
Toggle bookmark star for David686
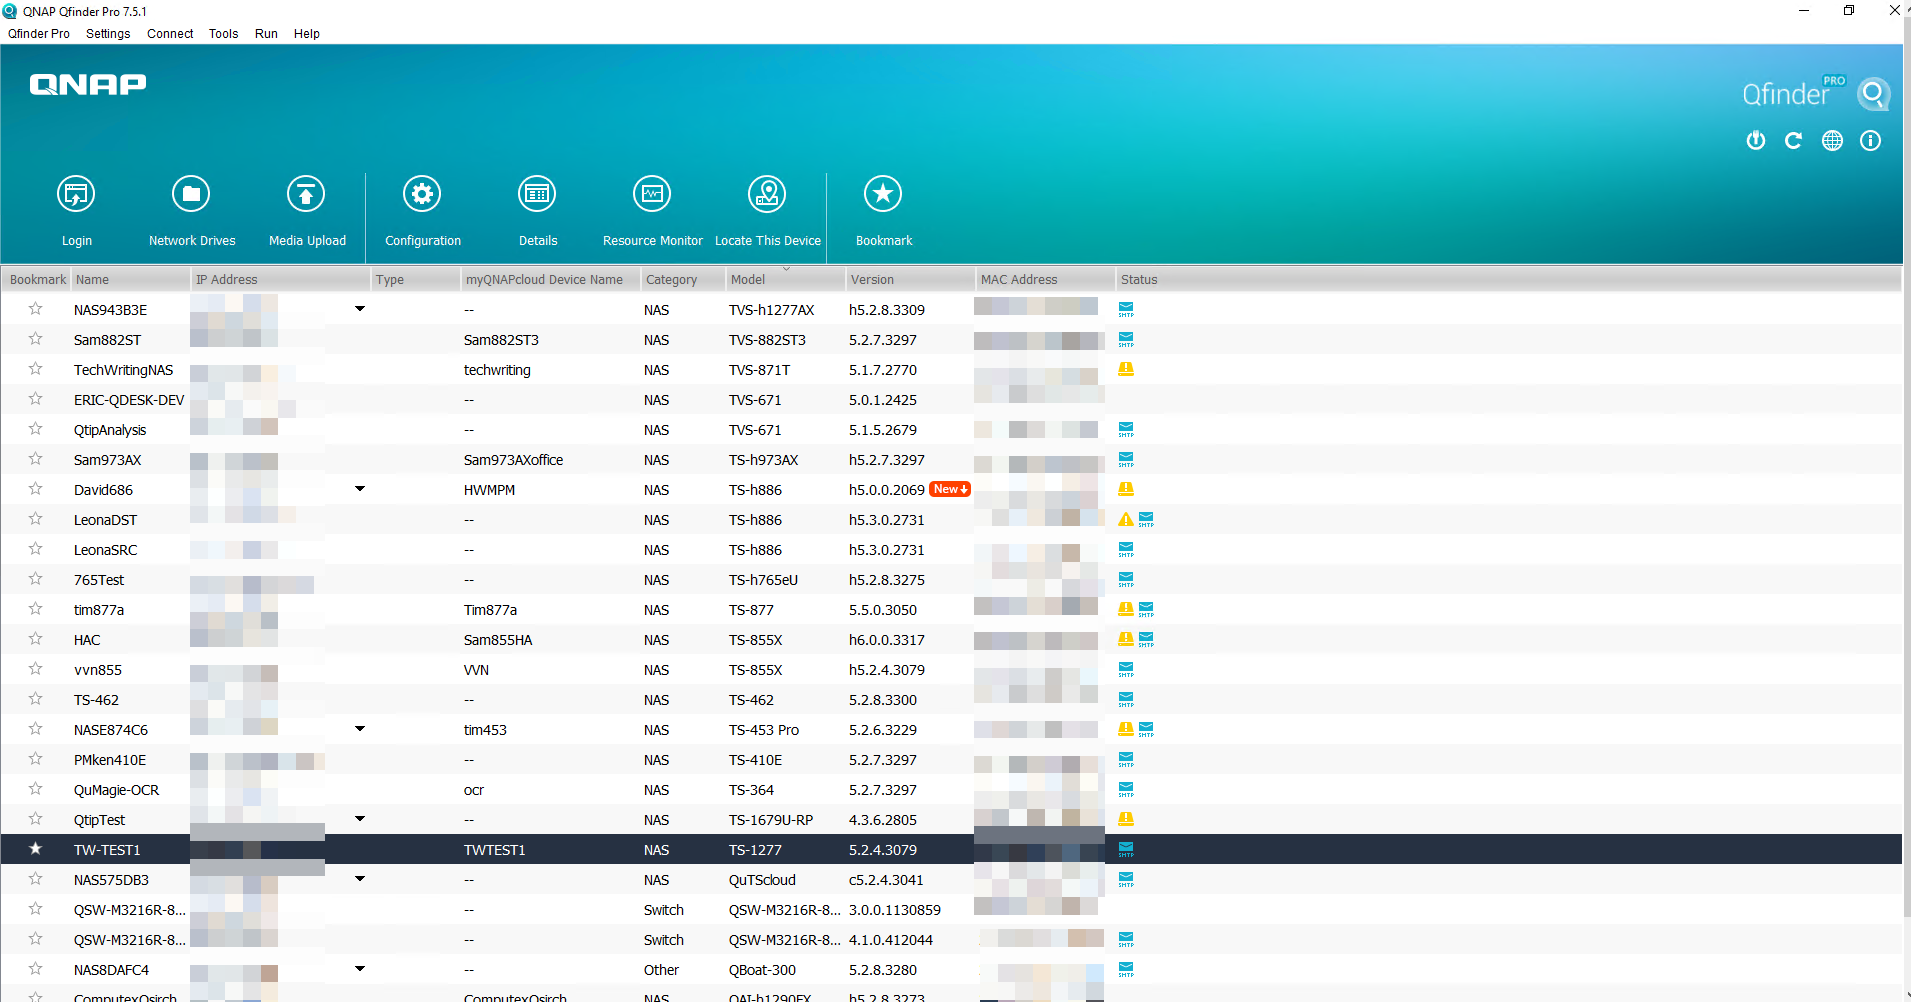coord(36,489)
